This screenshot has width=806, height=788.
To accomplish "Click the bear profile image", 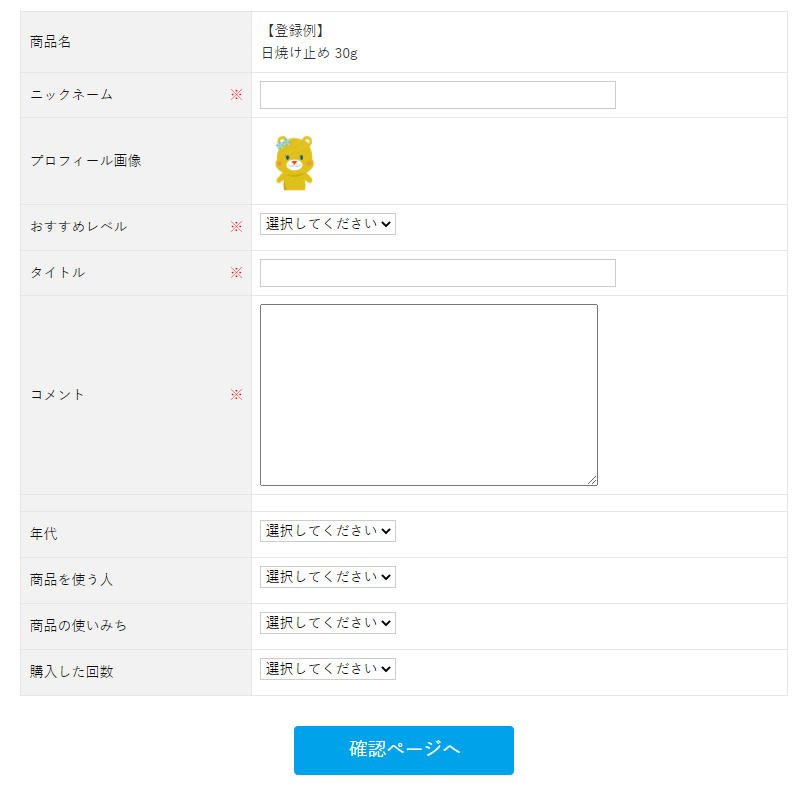I will (294, 162).
